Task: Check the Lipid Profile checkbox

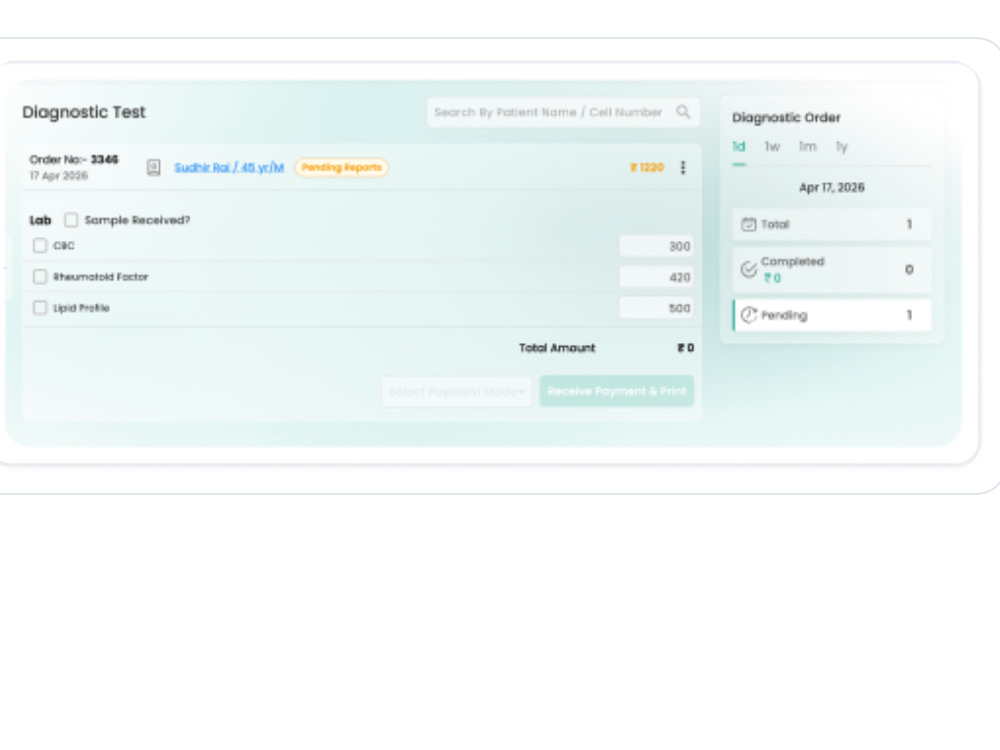Action: click(x=40, y=308)
